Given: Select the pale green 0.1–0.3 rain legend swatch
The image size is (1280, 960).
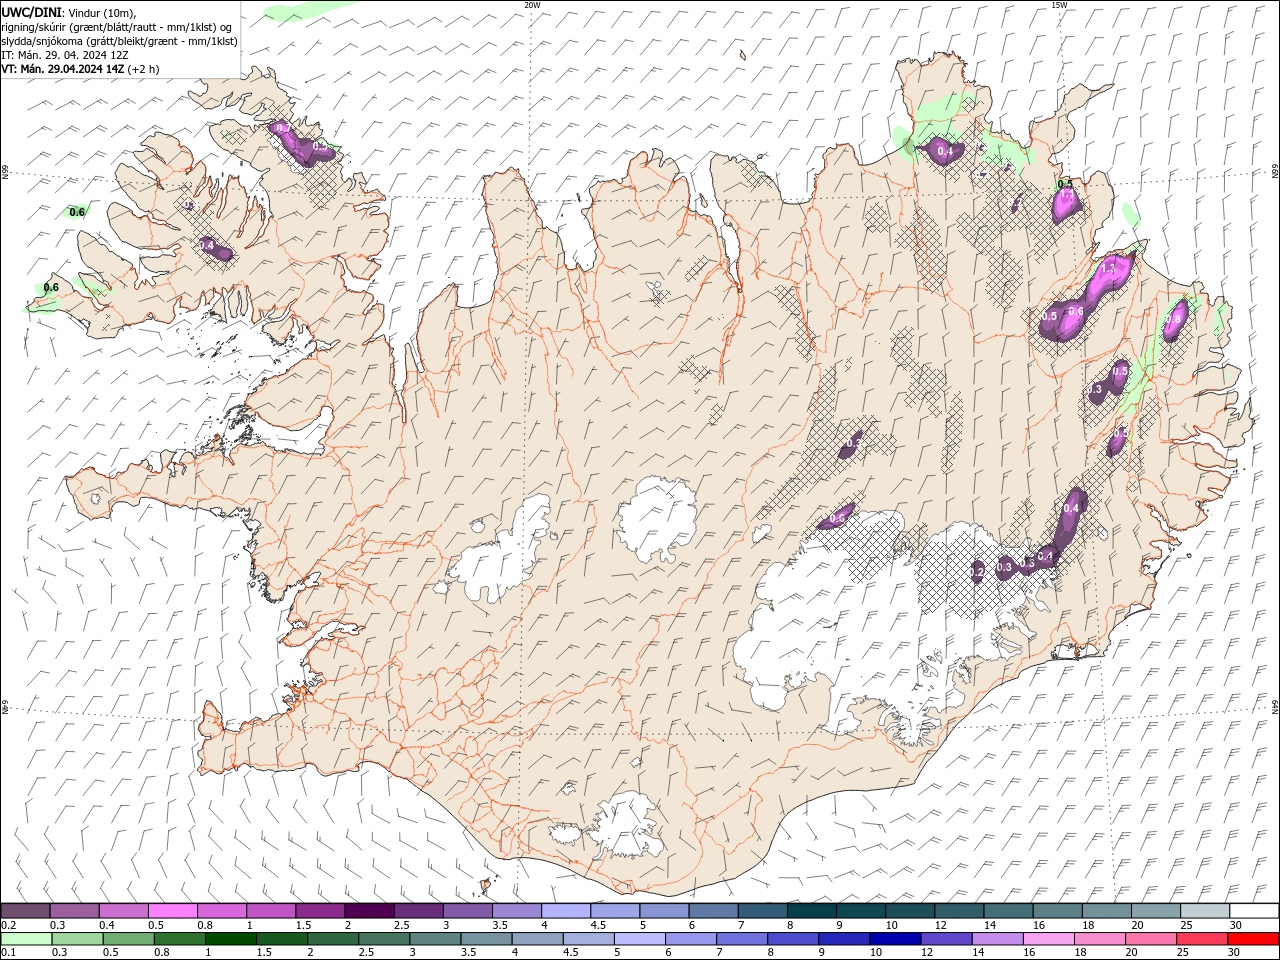Looking at the screenshot, I should tap(27, 939).
